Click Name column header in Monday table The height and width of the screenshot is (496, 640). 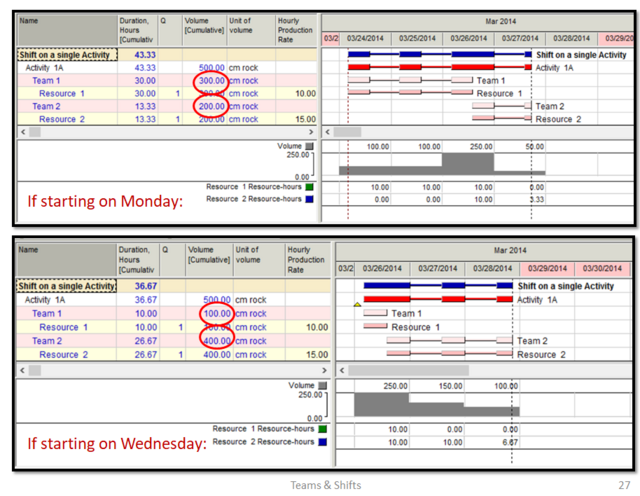pos(67,30)
